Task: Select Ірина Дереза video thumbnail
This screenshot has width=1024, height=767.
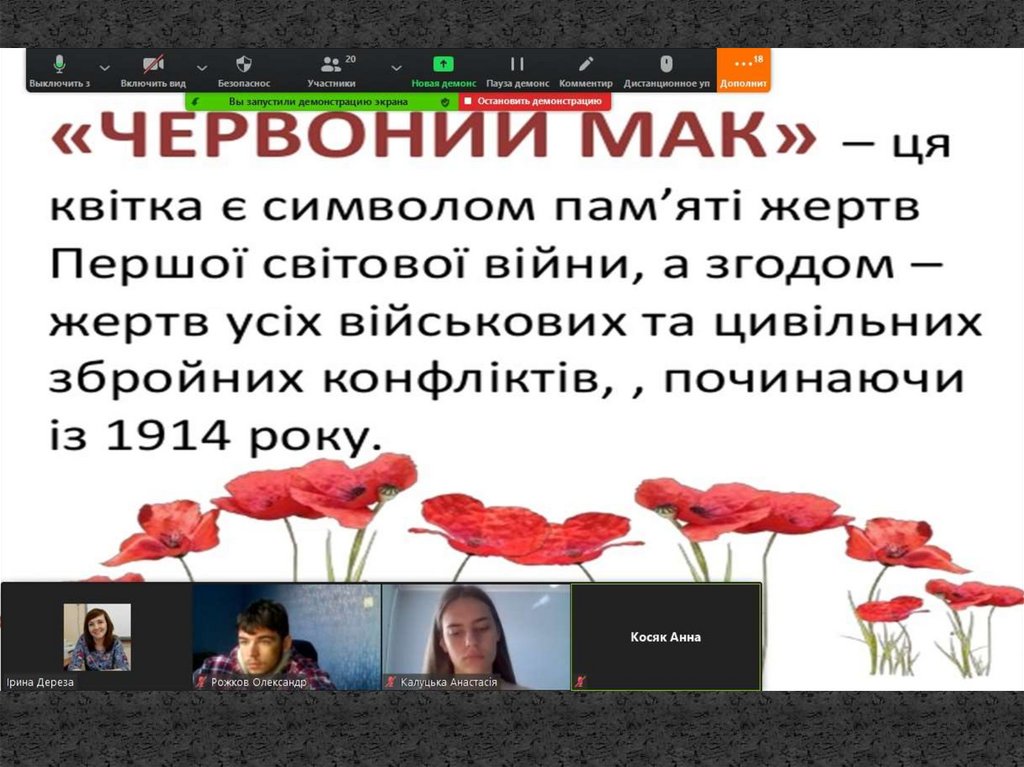Action: [x=97, y=636]
